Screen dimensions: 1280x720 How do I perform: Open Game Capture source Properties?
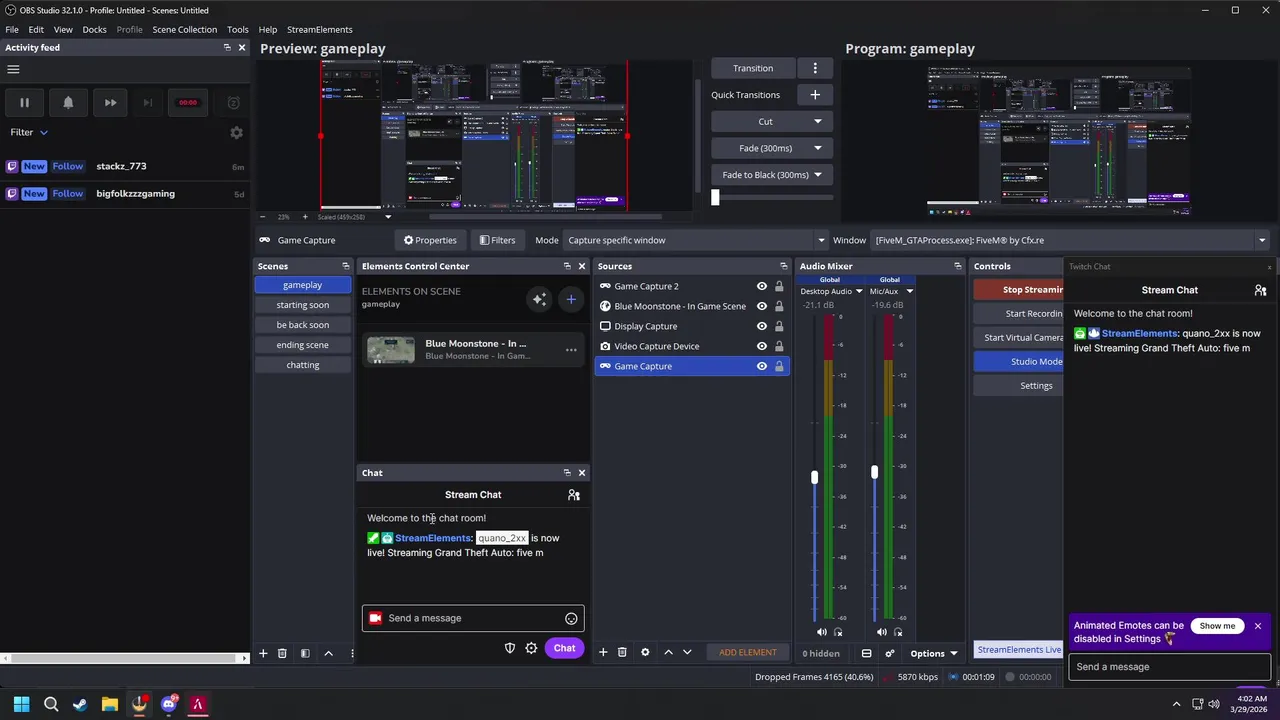tap(430, 240)
